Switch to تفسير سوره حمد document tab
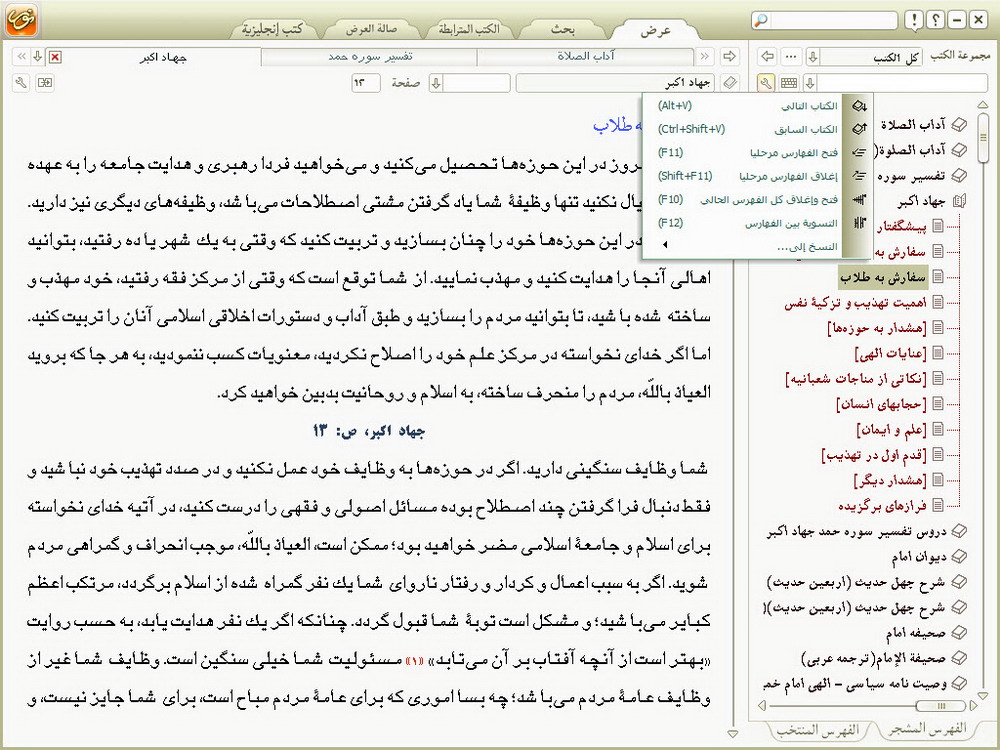Viewport: 1000px width, 750px height. pos(370,57)
